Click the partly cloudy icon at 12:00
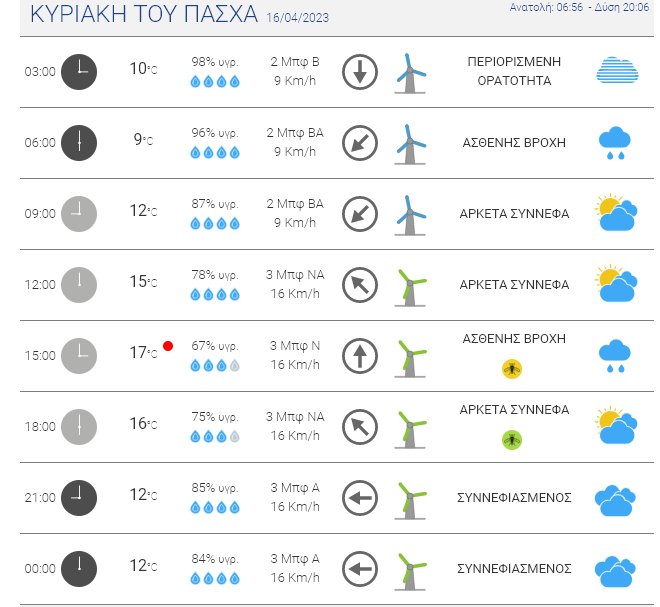 tap(616, 283)
